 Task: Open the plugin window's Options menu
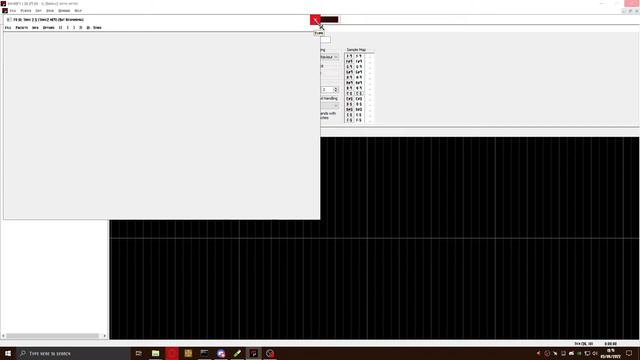pyautogui.click(x=49, y=28)
